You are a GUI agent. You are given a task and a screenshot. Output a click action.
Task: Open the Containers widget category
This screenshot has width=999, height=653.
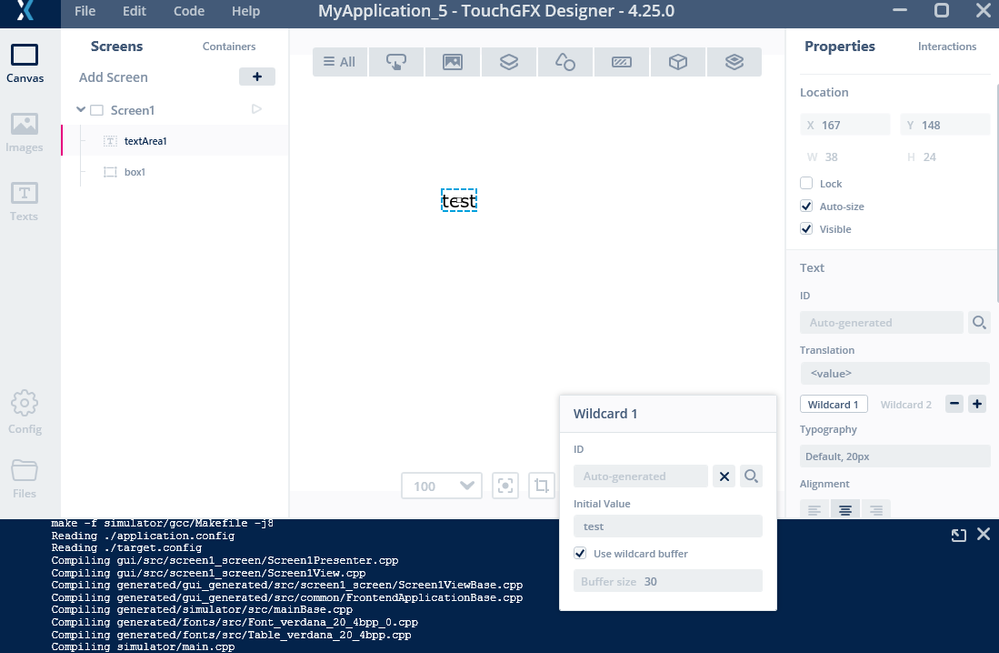[x=508, y=62]
